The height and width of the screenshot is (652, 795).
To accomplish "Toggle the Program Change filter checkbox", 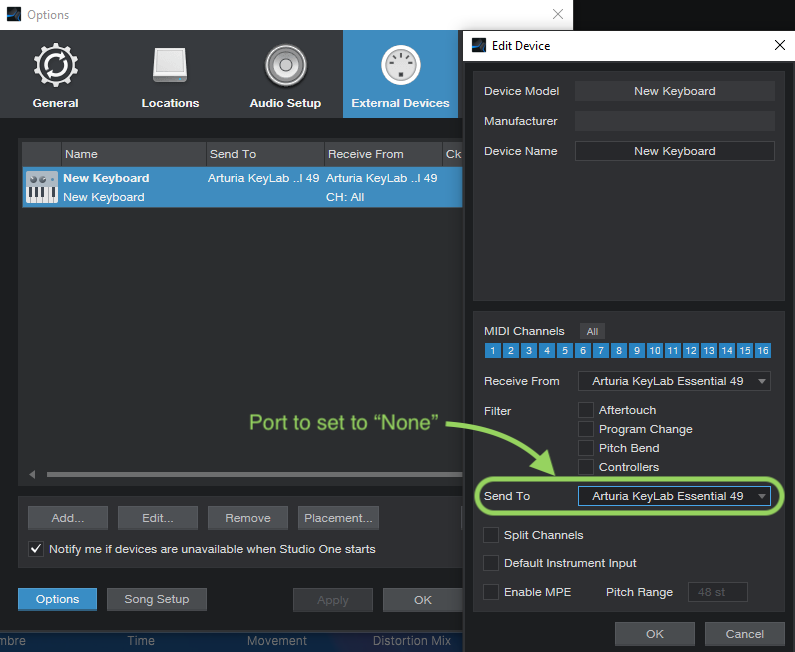I will (x=586, y=429).
